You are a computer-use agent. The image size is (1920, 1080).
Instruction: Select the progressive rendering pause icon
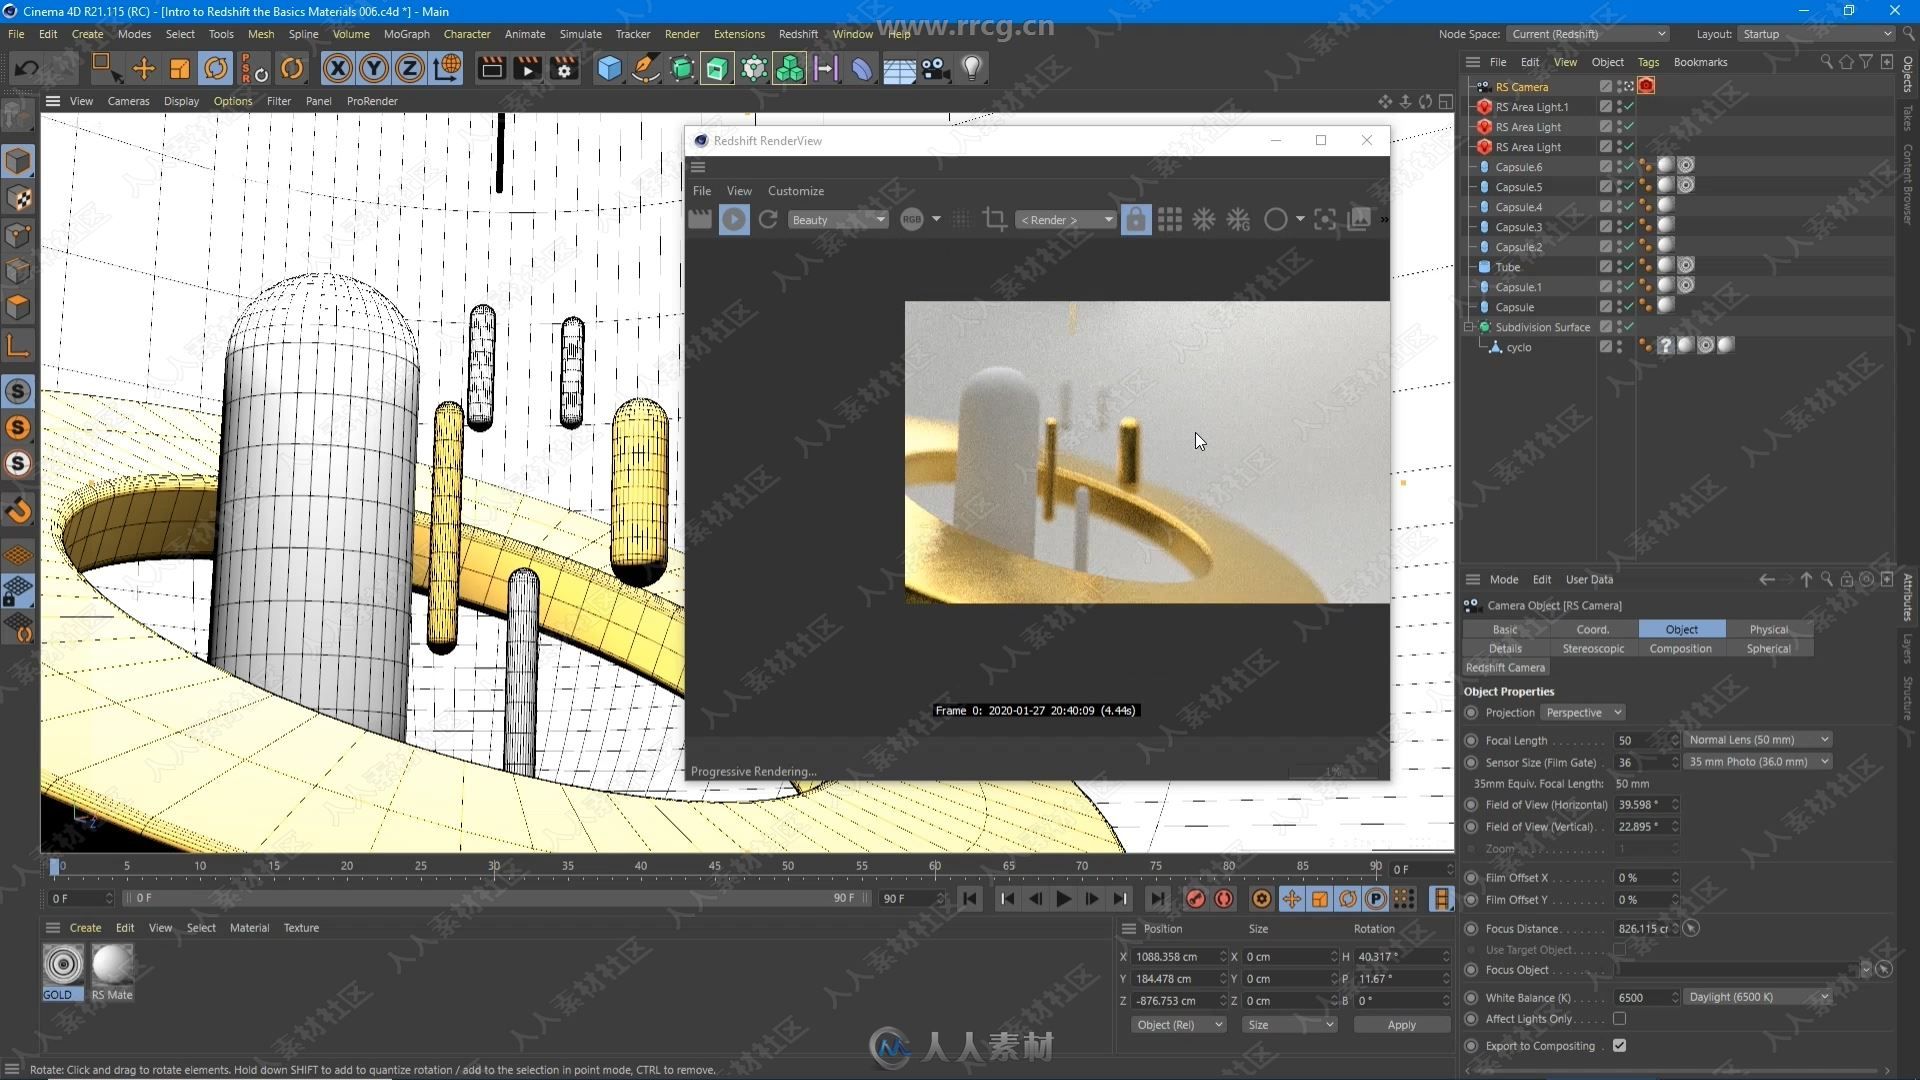(735, 219)
